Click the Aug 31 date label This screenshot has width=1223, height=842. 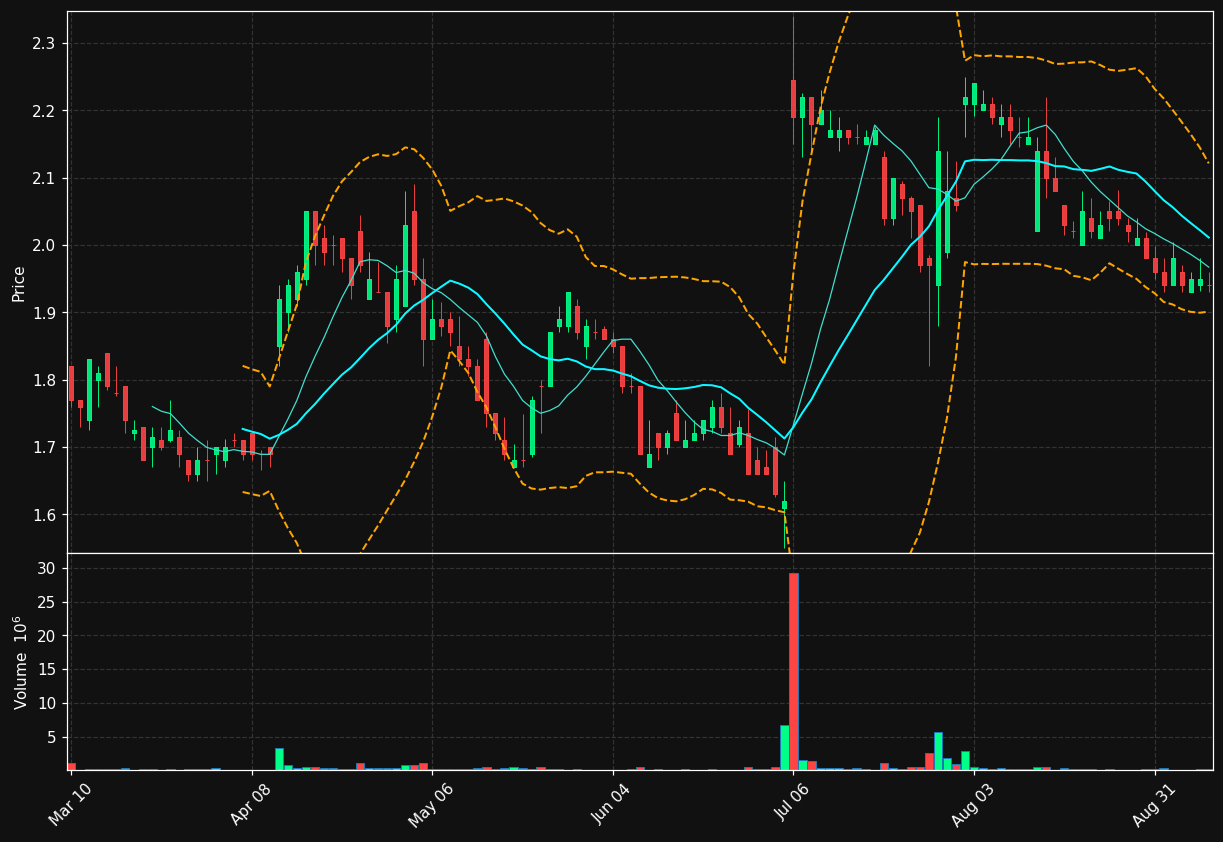pyautogui.click(x=1154, y=803)
